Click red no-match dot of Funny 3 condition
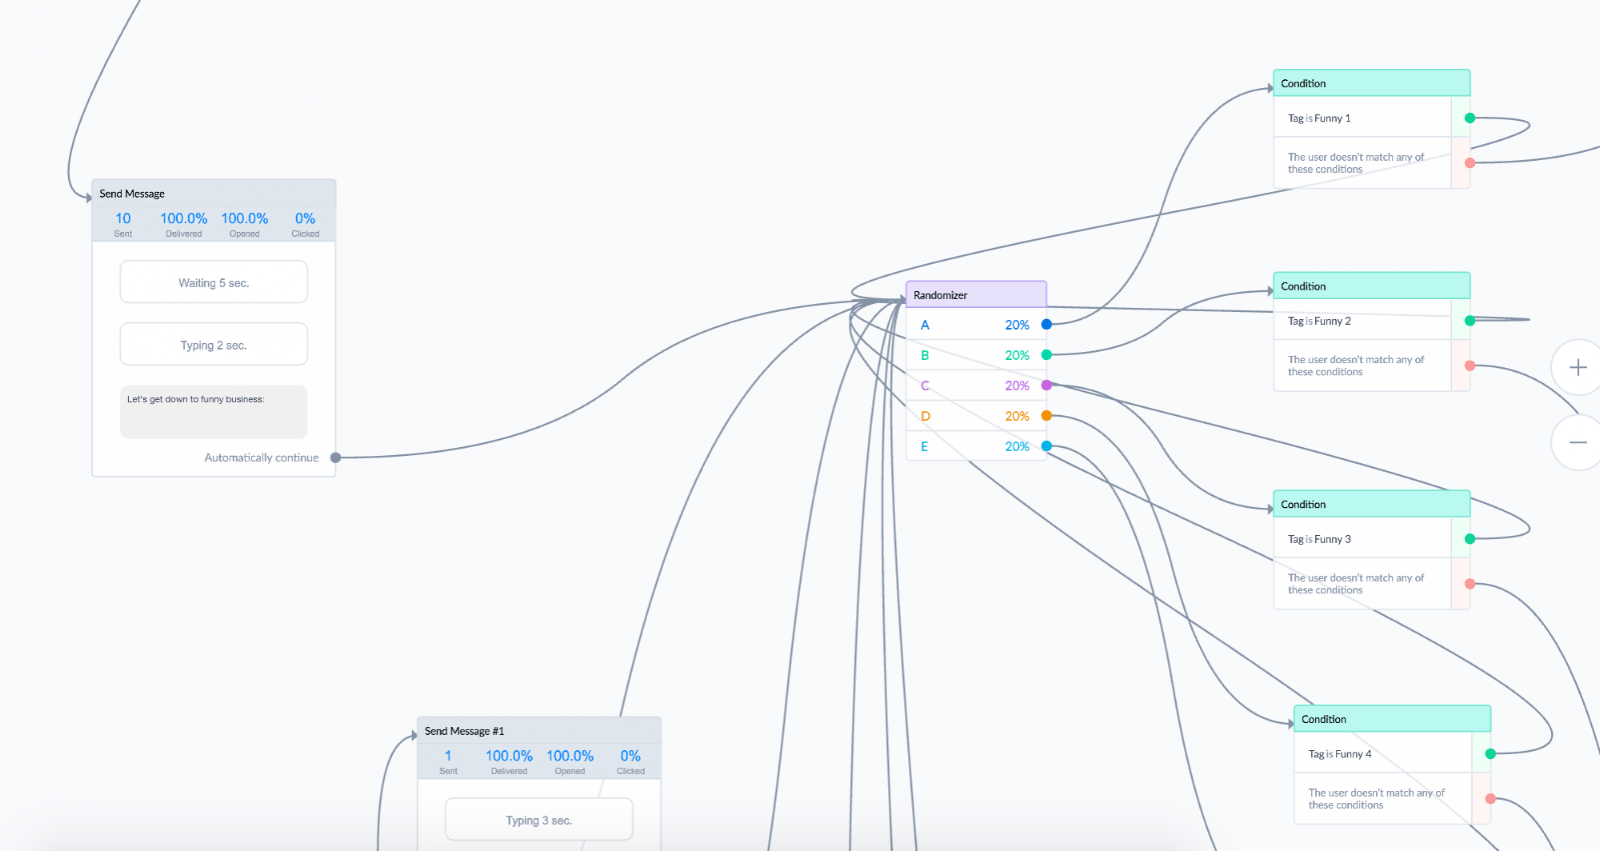This screenshot has width=1600, height=851. (1469, 584)
